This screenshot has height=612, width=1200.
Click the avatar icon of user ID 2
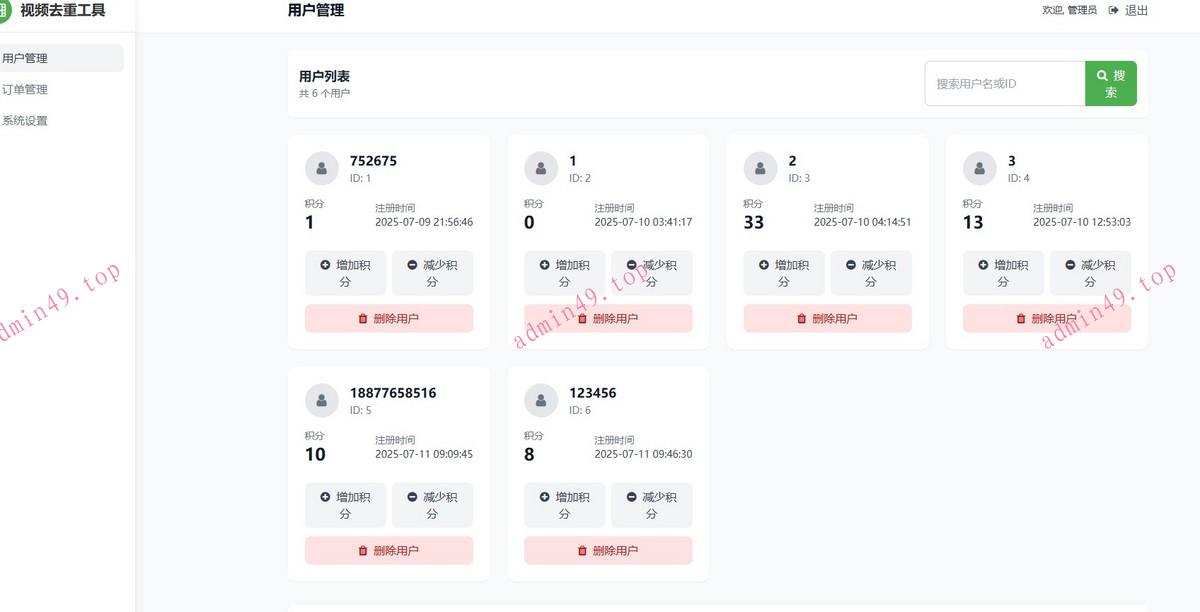pos(541,168)
